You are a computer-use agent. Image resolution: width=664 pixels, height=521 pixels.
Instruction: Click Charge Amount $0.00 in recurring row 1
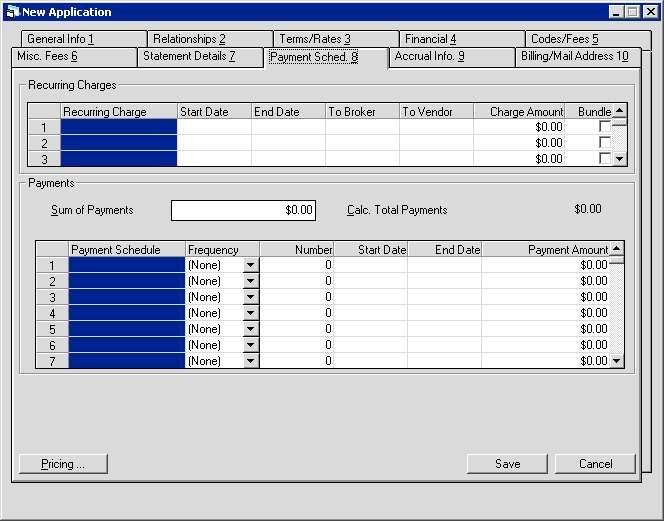pos(519,127)
